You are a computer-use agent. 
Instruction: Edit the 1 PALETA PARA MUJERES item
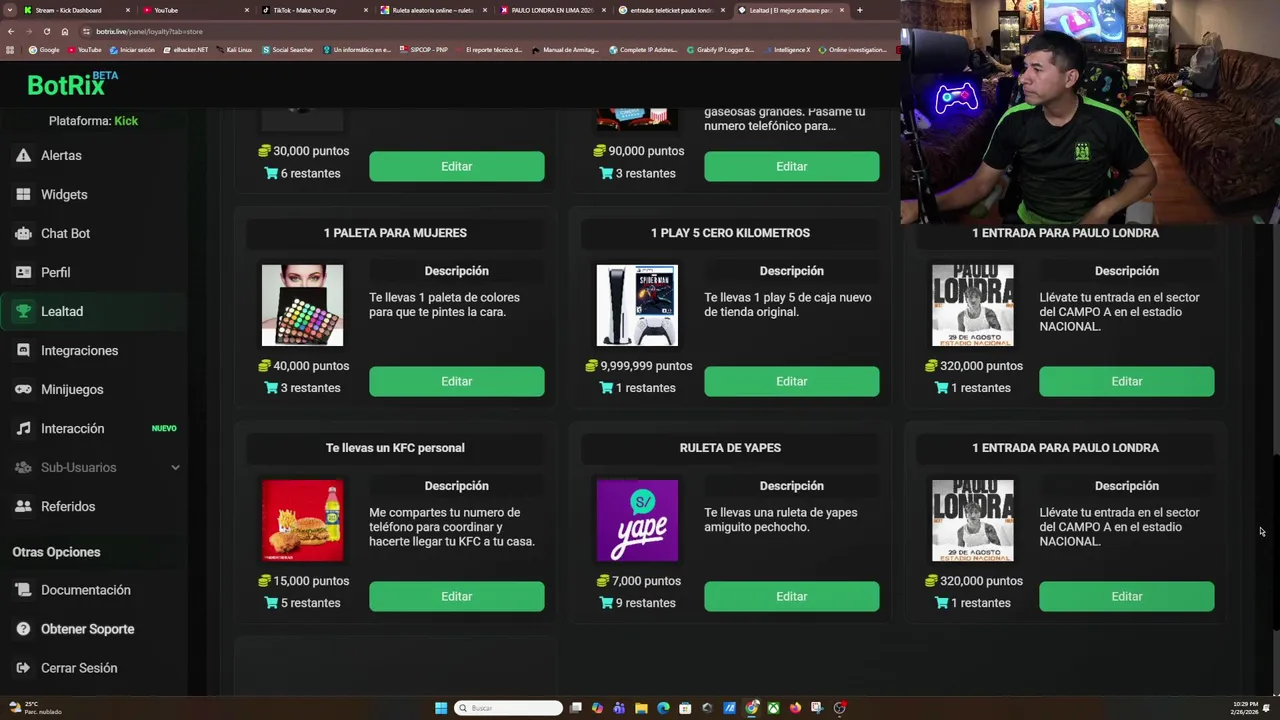(x=456, y=381)
